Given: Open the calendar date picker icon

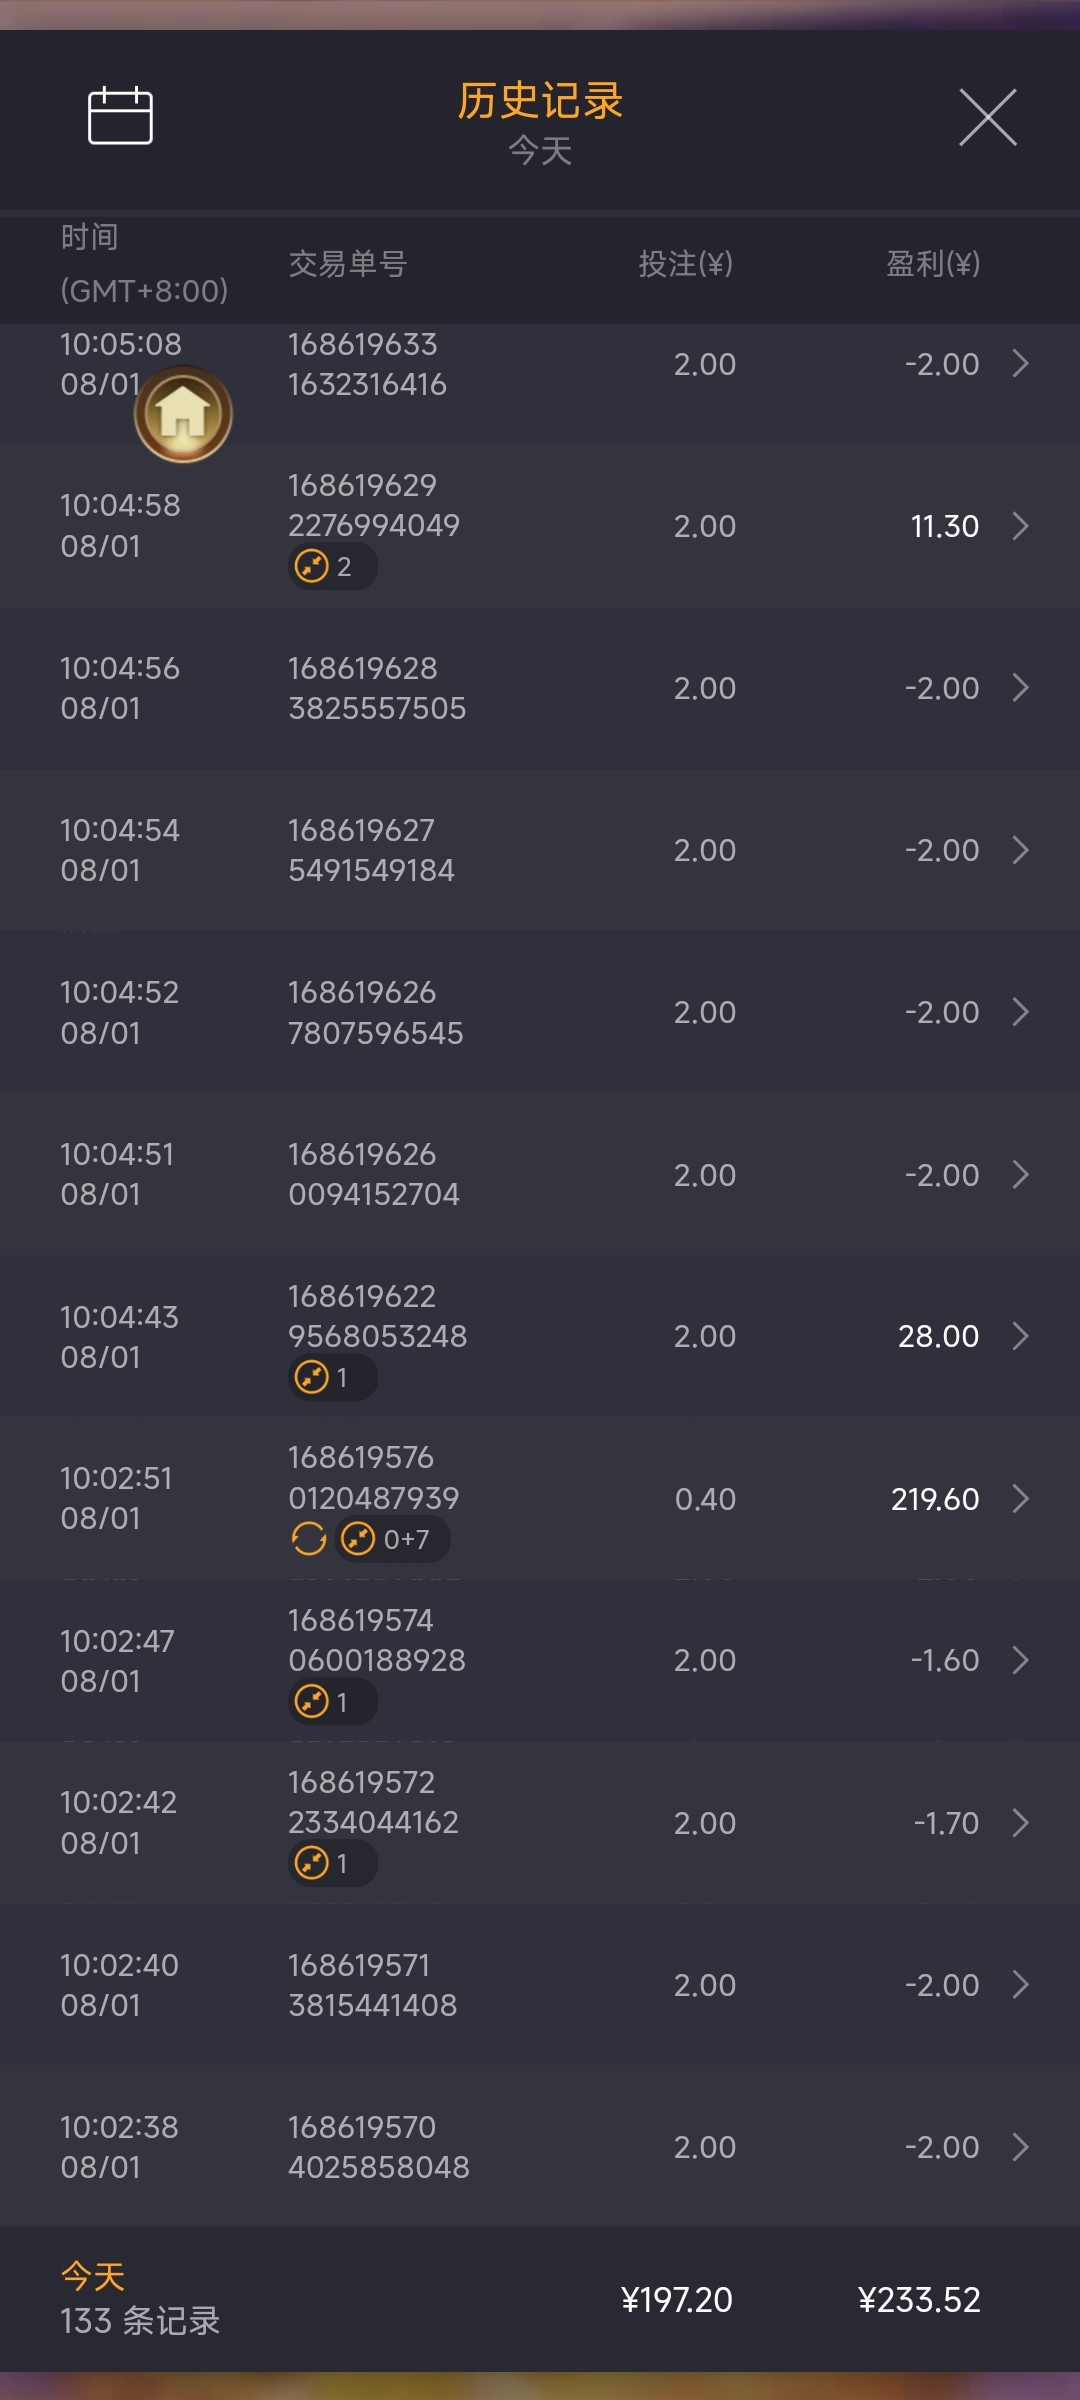Looking at the screenshot, I should pyautogui.click(x=120, y=116).
